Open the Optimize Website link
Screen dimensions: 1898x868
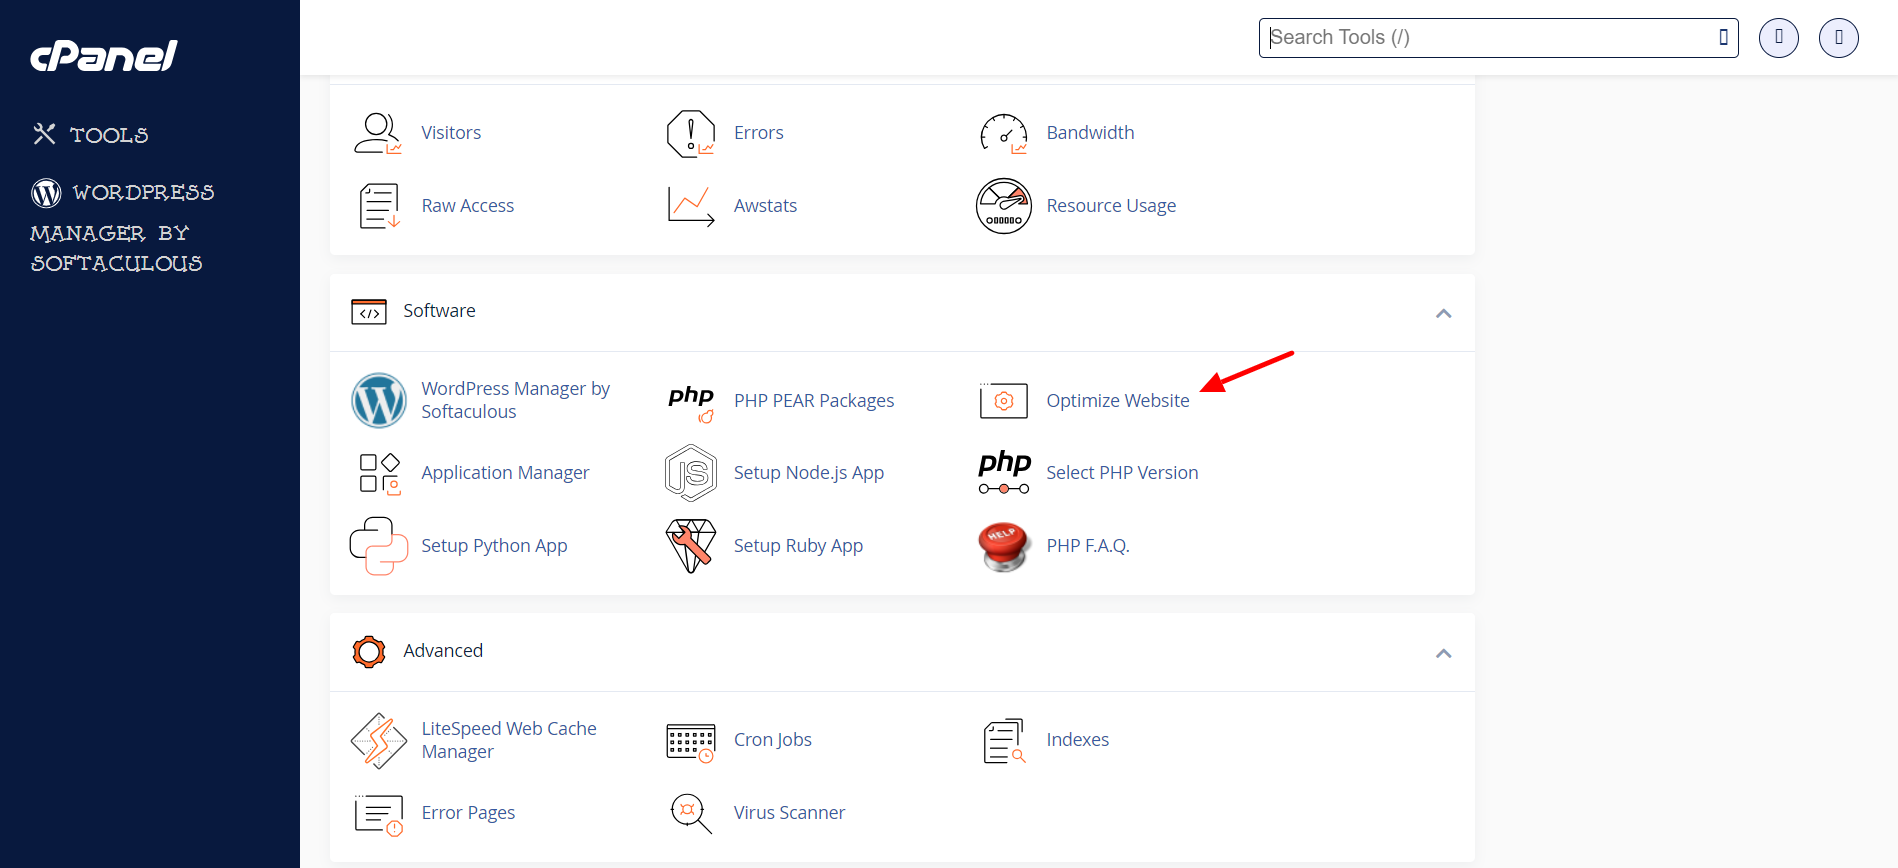(1118, 401)
